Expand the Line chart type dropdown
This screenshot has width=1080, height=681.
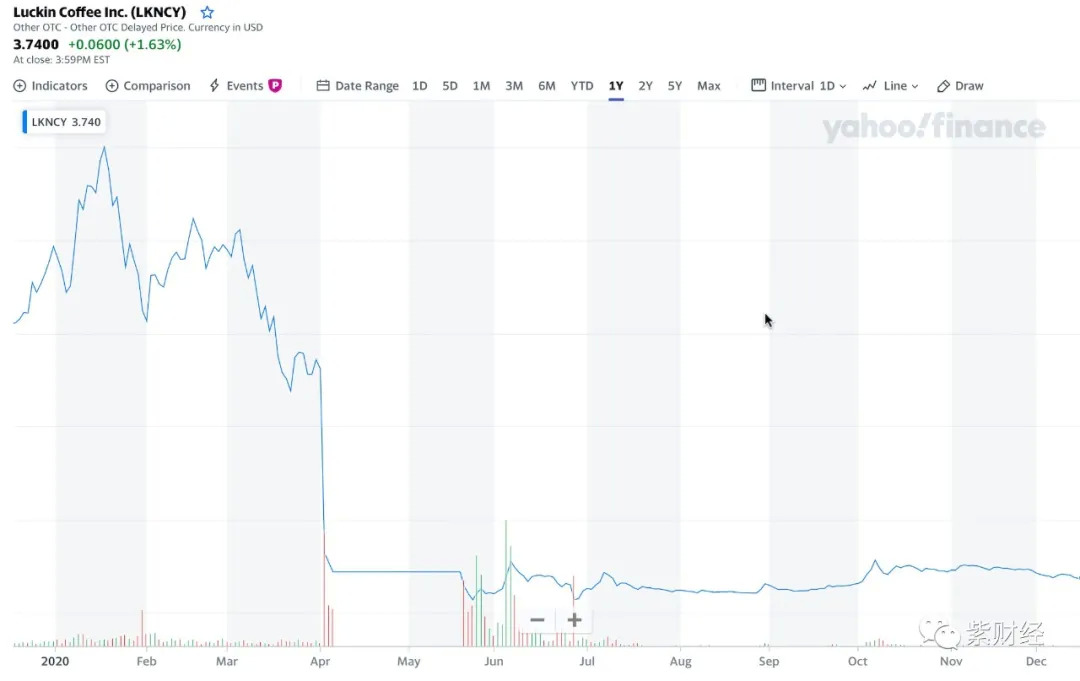[890, 86]
